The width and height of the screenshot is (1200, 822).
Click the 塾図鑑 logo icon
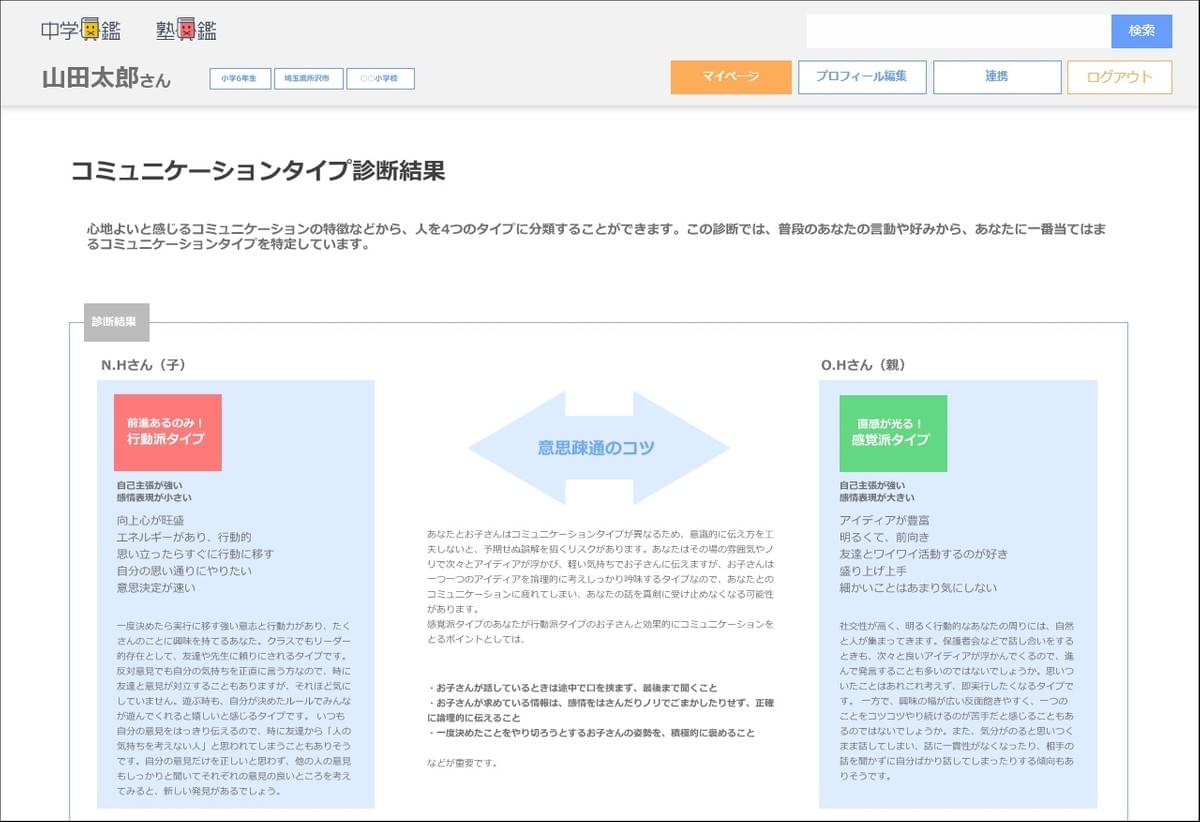pyautogui.click(x=186, y=30)
